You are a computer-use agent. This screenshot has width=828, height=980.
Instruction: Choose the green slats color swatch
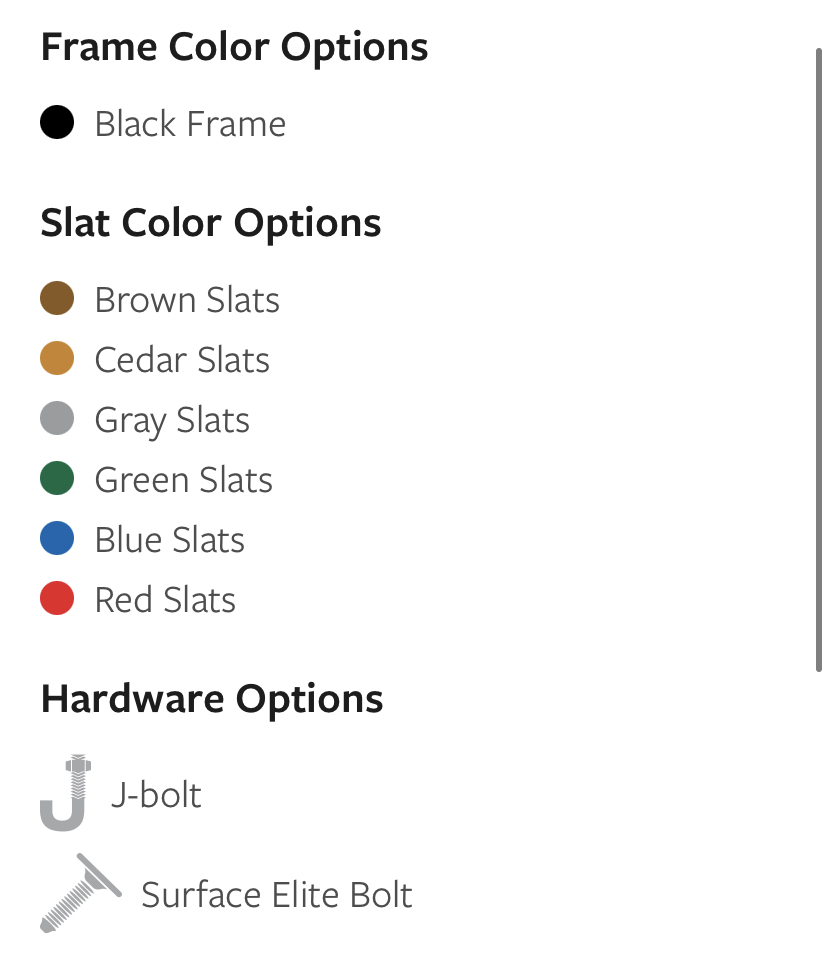coord(57,478)
